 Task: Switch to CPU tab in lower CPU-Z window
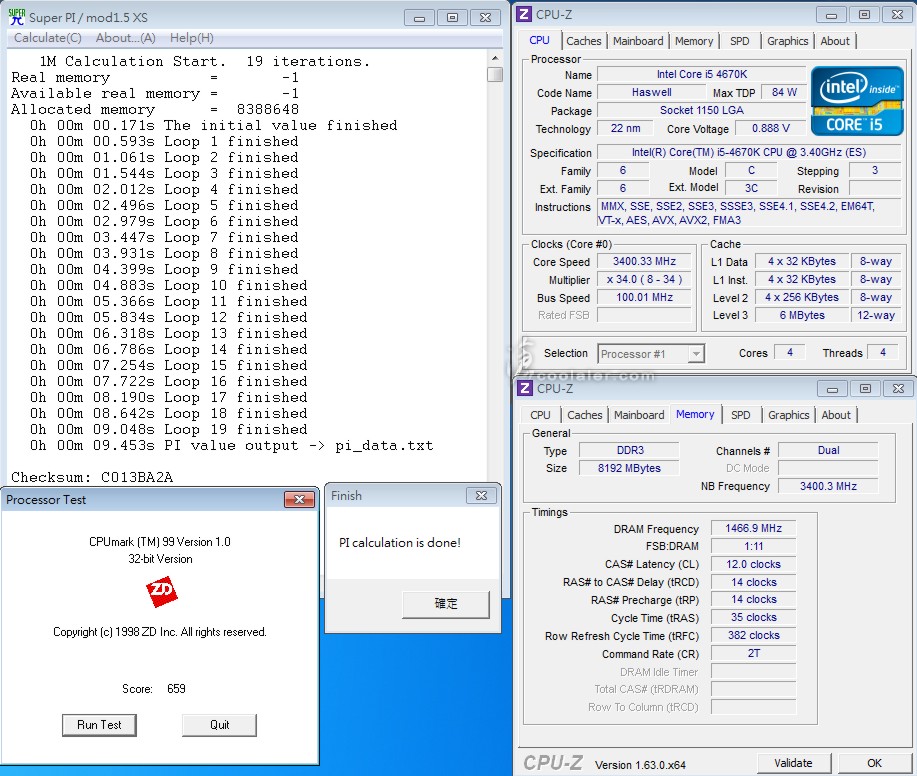point(540,415)
